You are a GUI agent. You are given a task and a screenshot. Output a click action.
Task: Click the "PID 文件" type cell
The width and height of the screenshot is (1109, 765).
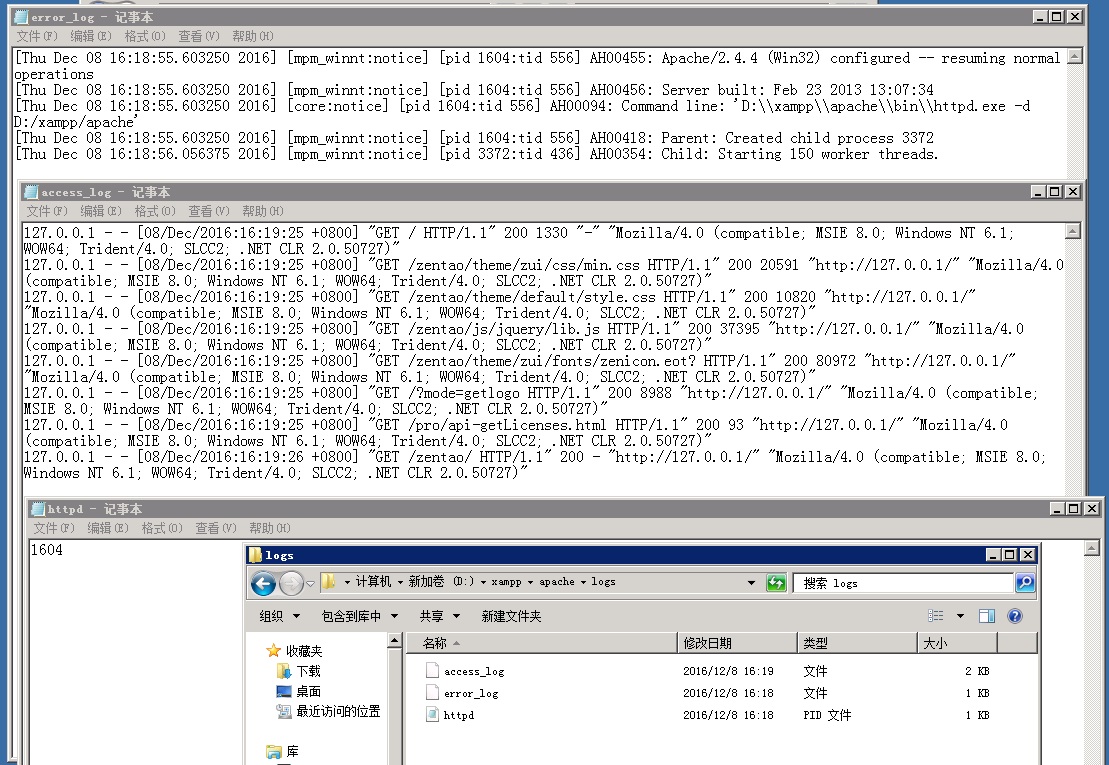(827, 715)
